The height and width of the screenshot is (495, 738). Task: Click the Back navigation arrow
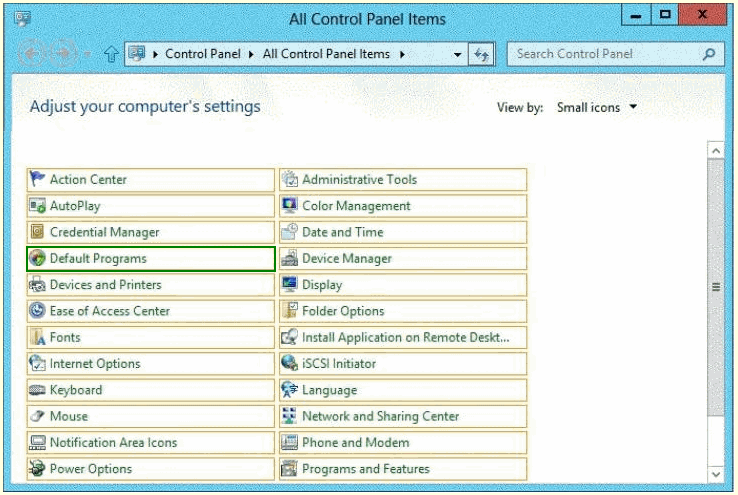pyautogui.click(x=32, y=54)
